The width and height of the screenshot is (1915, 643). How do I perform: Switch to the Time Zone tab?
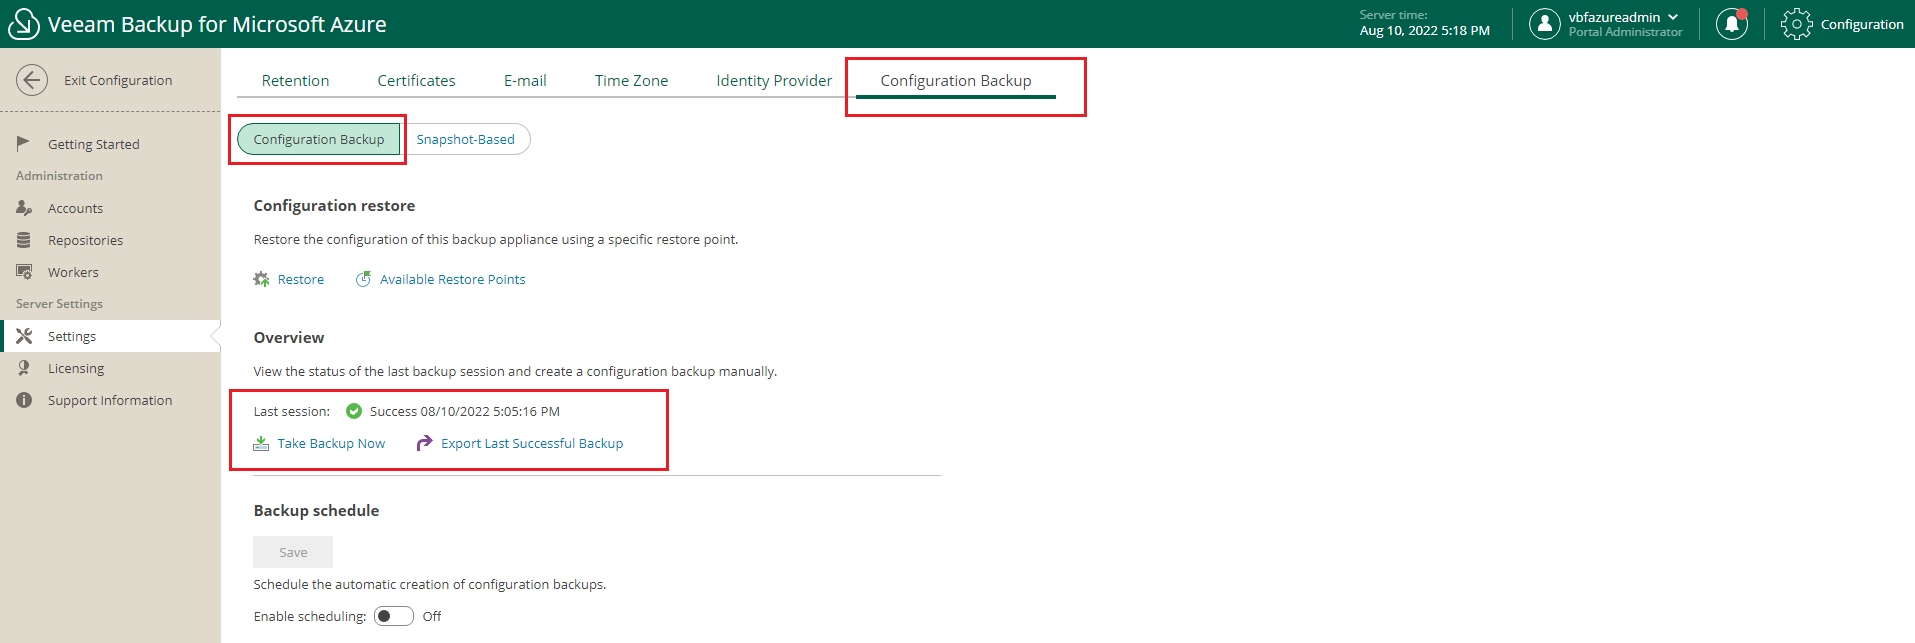(631, 80)
